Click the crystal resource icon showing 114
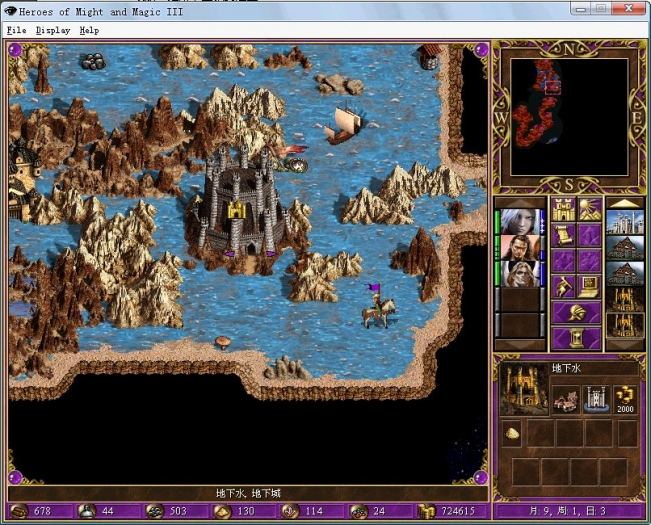The height and width of the screenshot is (525, 651). [289, 511]
